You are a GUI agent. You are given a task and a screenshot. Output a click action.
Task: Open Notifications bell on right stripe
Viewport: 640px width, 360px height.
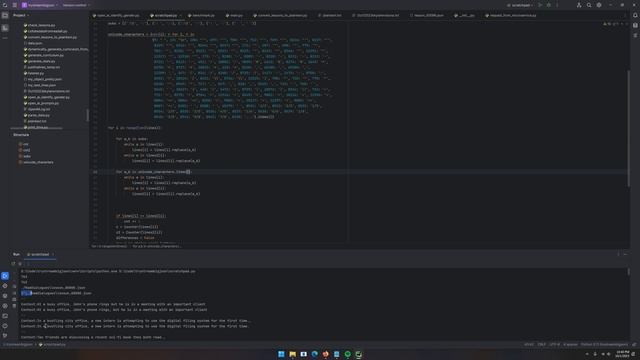[635, 15]
